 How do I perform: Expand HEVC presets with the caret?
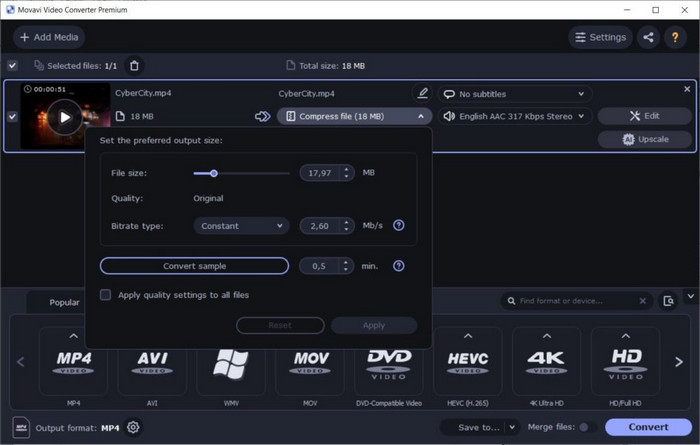point(468,336)
